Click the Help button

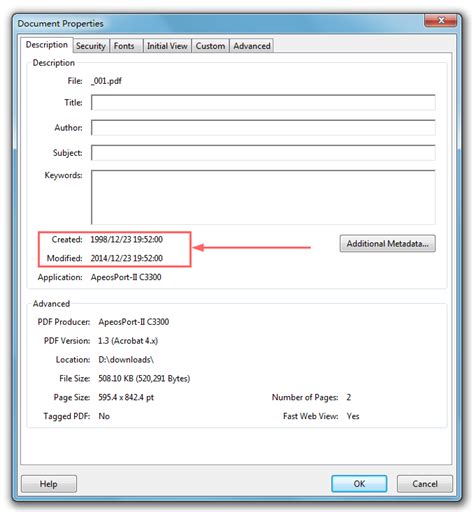click(x=49, y=484)
